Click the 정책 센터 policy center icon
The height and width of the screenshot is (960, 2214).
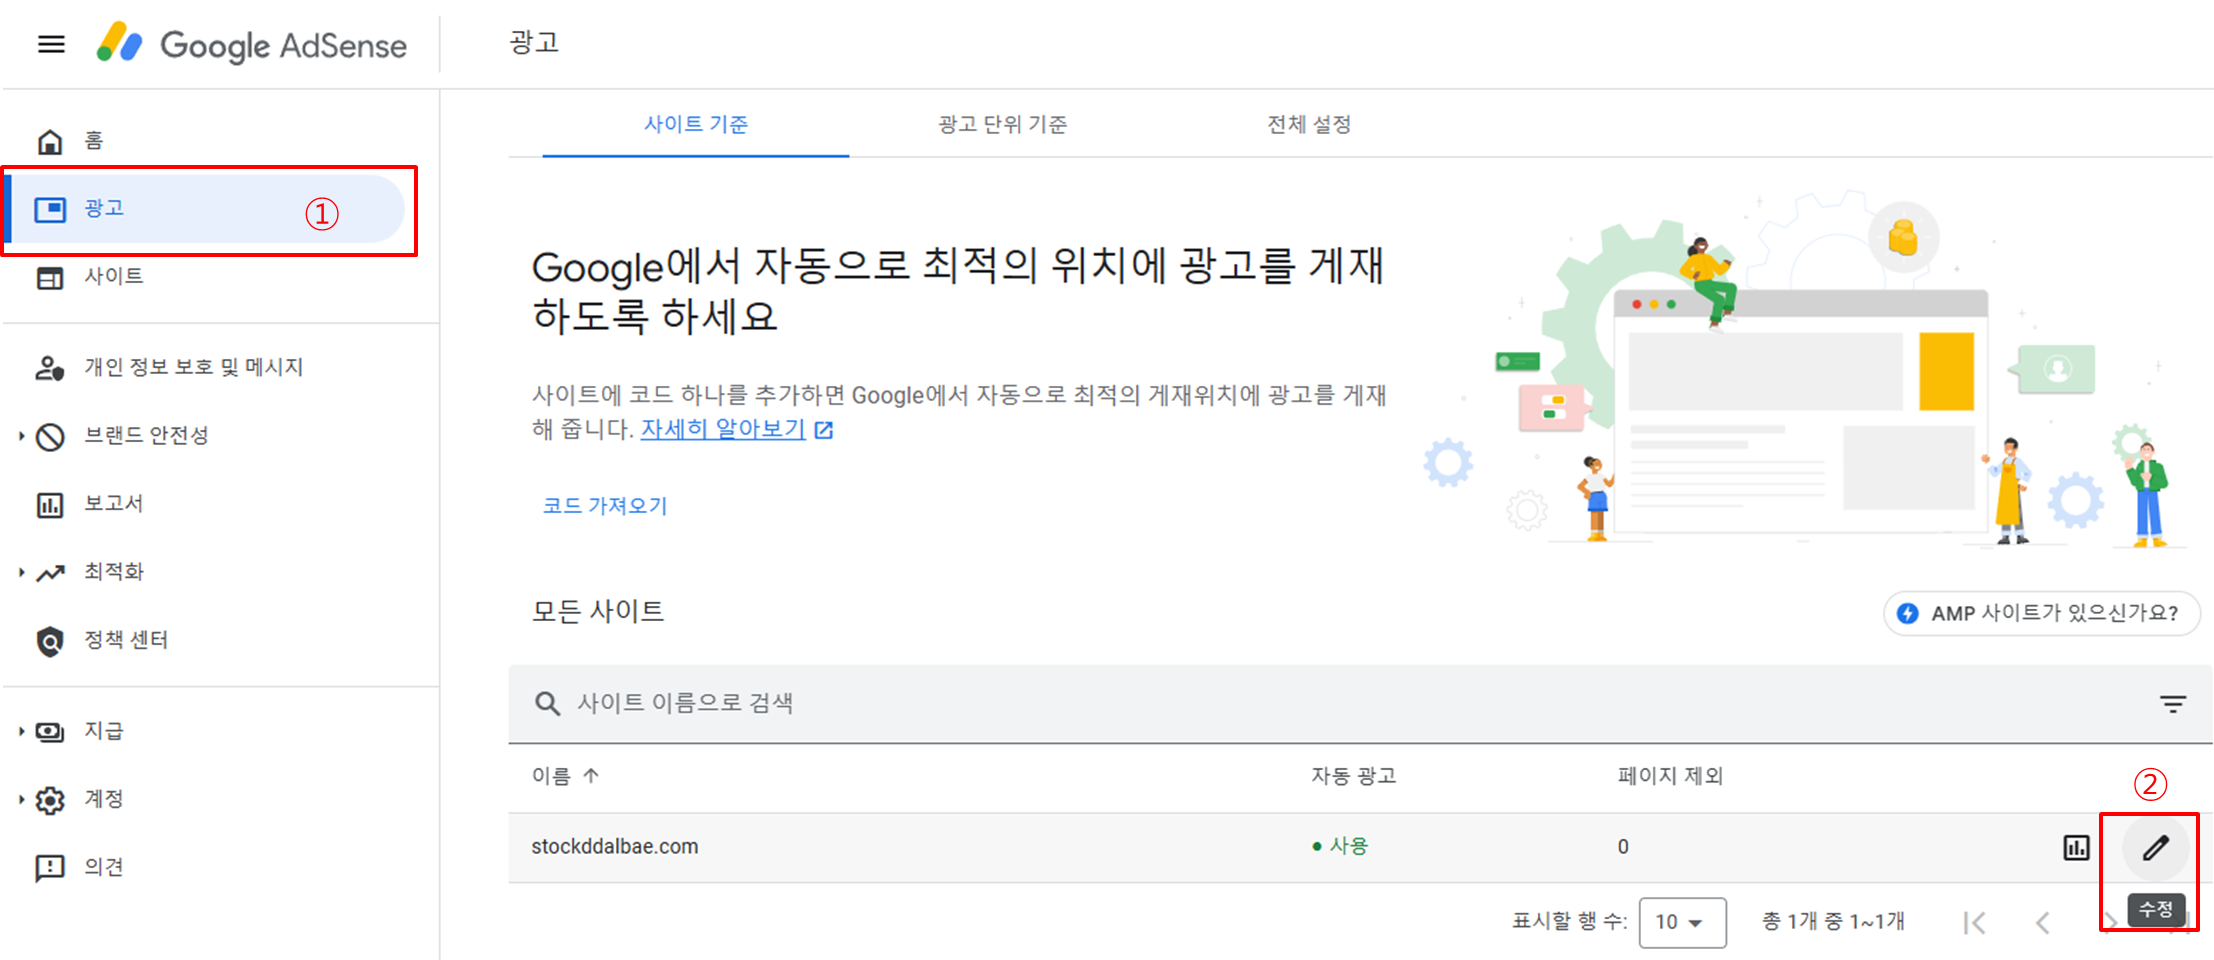point(50,640)
